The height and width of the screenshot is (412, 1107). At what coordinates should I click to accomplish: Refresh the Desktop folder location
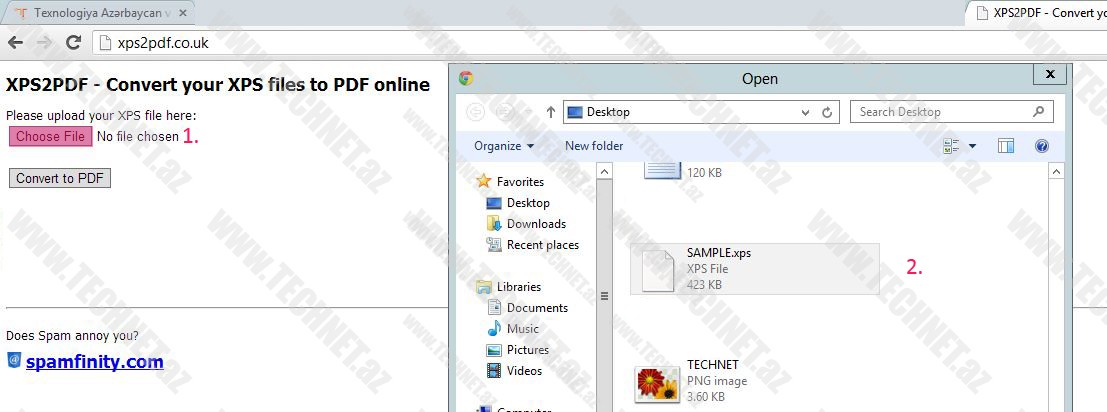(x=827, y=112)
